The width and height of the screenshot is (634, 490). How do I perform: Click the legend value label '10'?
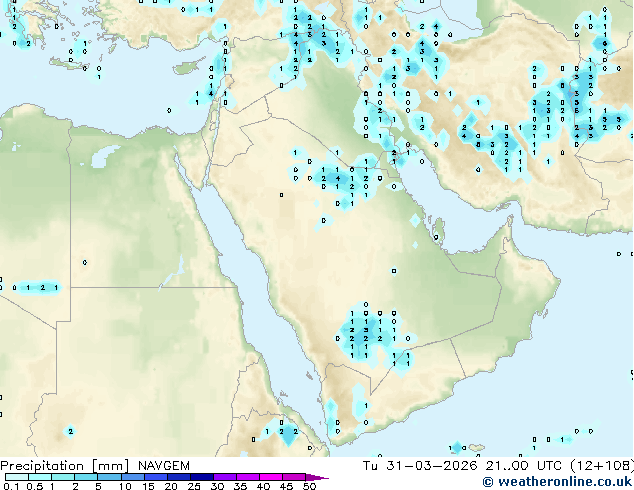pyautogui.click(x=125, y=486)
